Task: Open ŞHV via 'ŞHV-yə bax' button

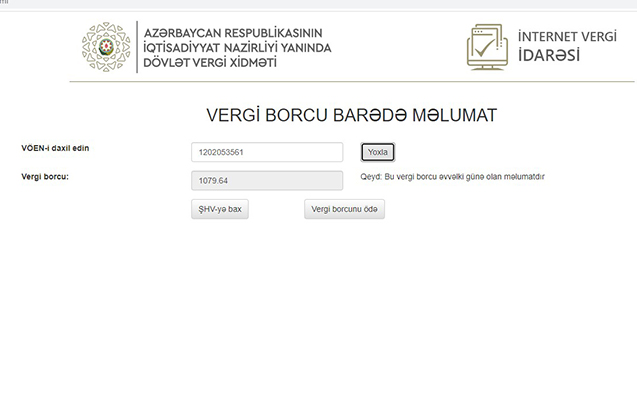Action: [219, 209]
